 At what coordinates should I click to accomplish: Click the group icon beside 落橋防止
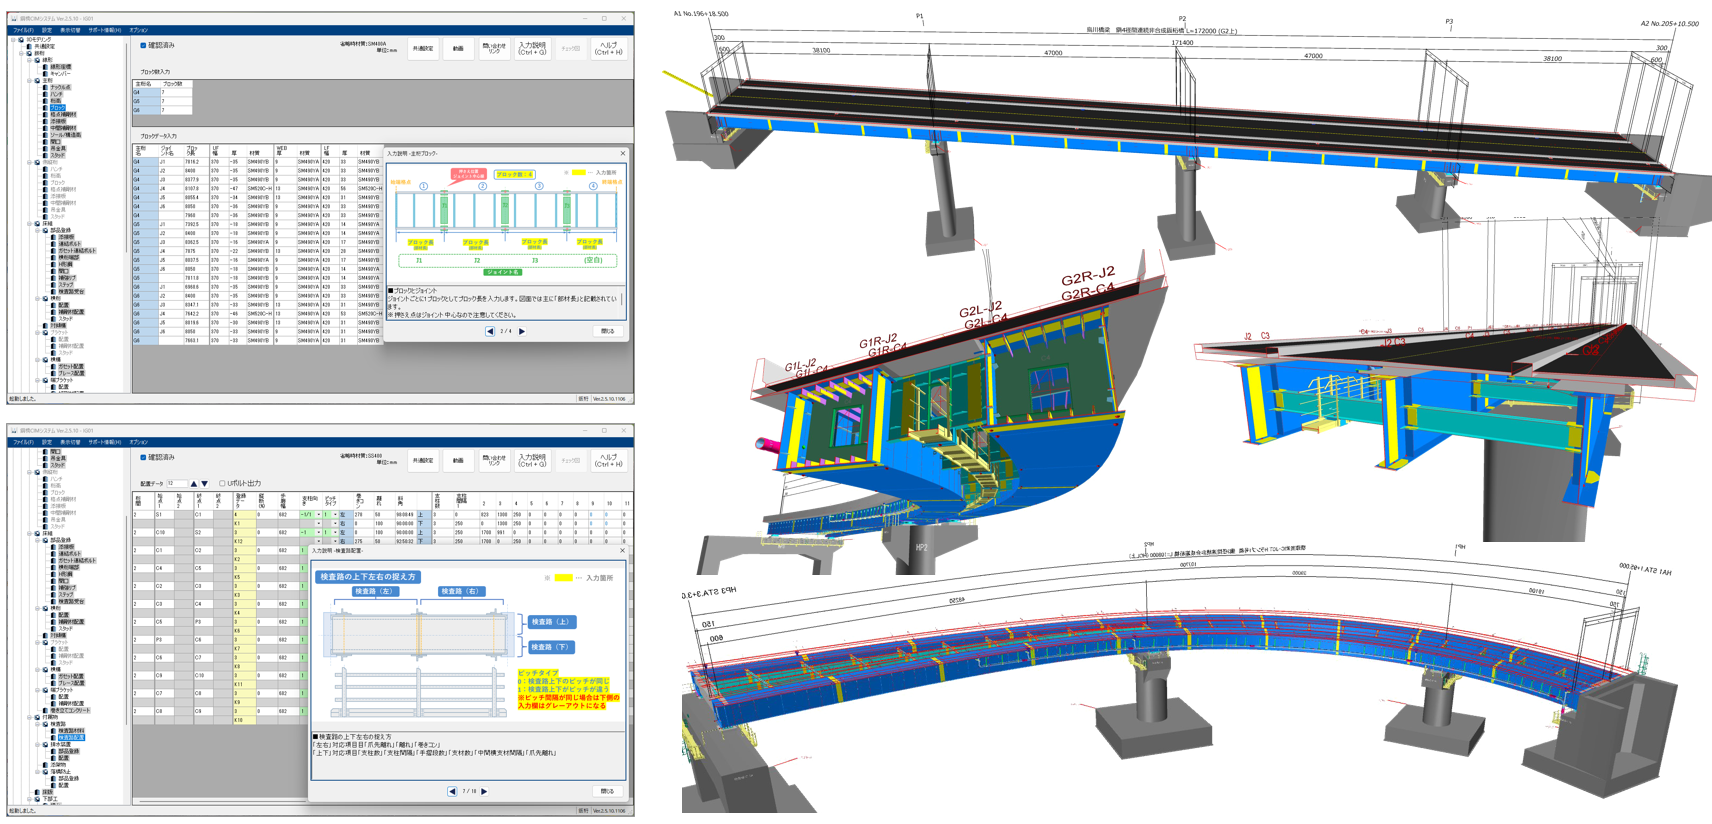point(45,772)
